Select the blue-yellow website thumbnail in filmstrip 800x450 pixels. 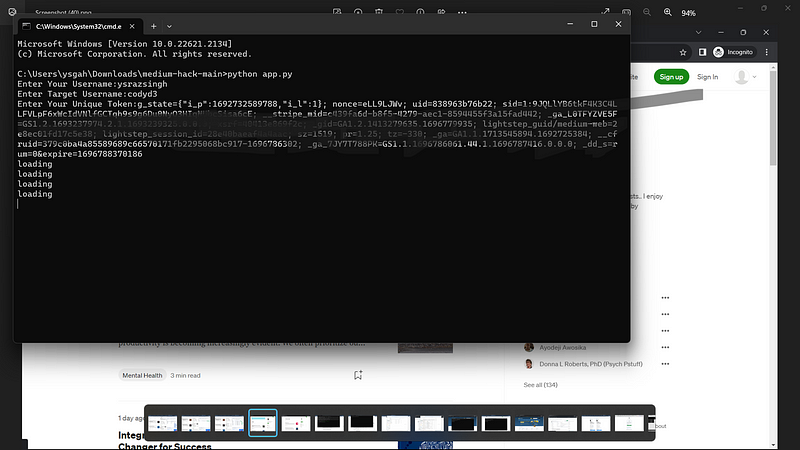[529, 423]
